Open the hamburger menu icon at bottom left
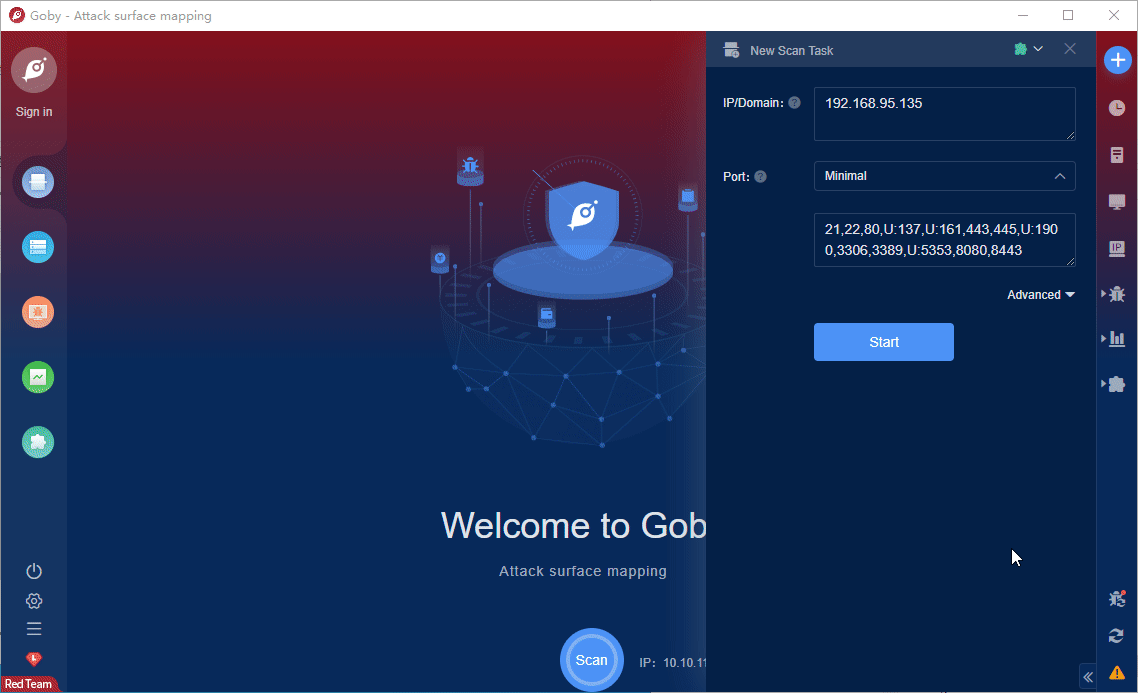Screen dimensions: 1138x693 click(34, 628)
